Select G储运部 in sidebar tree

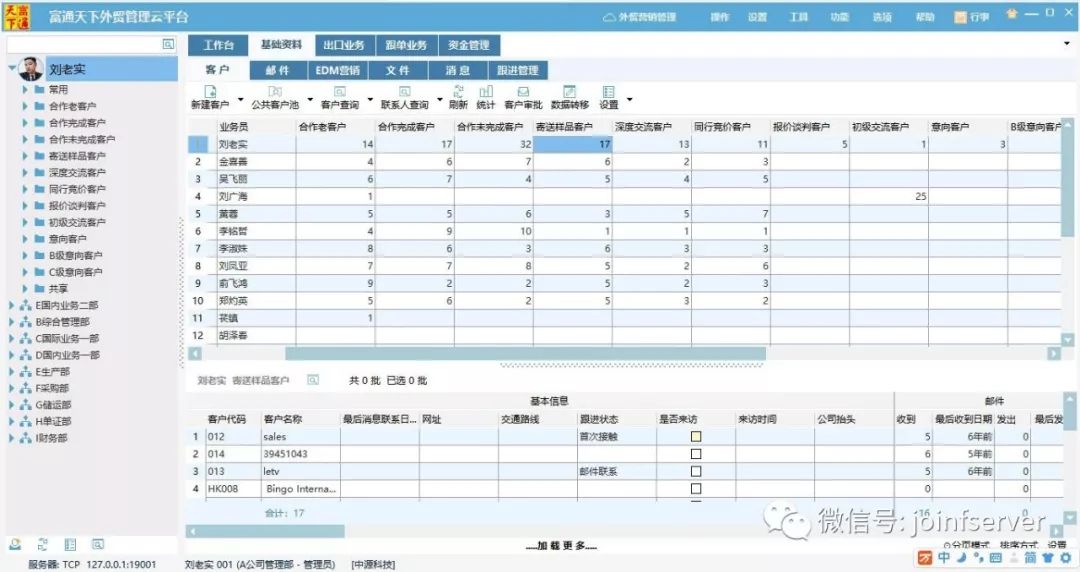[x=53, y=405]
